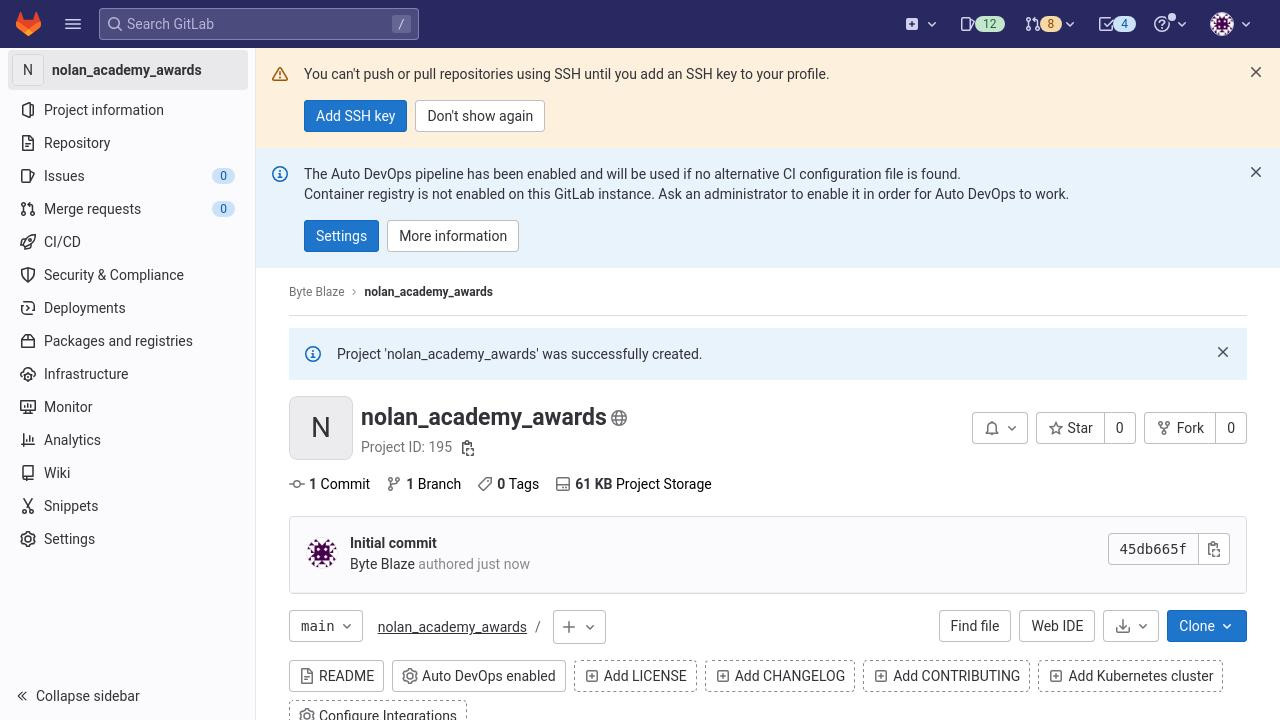Open Analytics in sidebar
This screenshot has height=720, width=1280.
coord(128,440)
